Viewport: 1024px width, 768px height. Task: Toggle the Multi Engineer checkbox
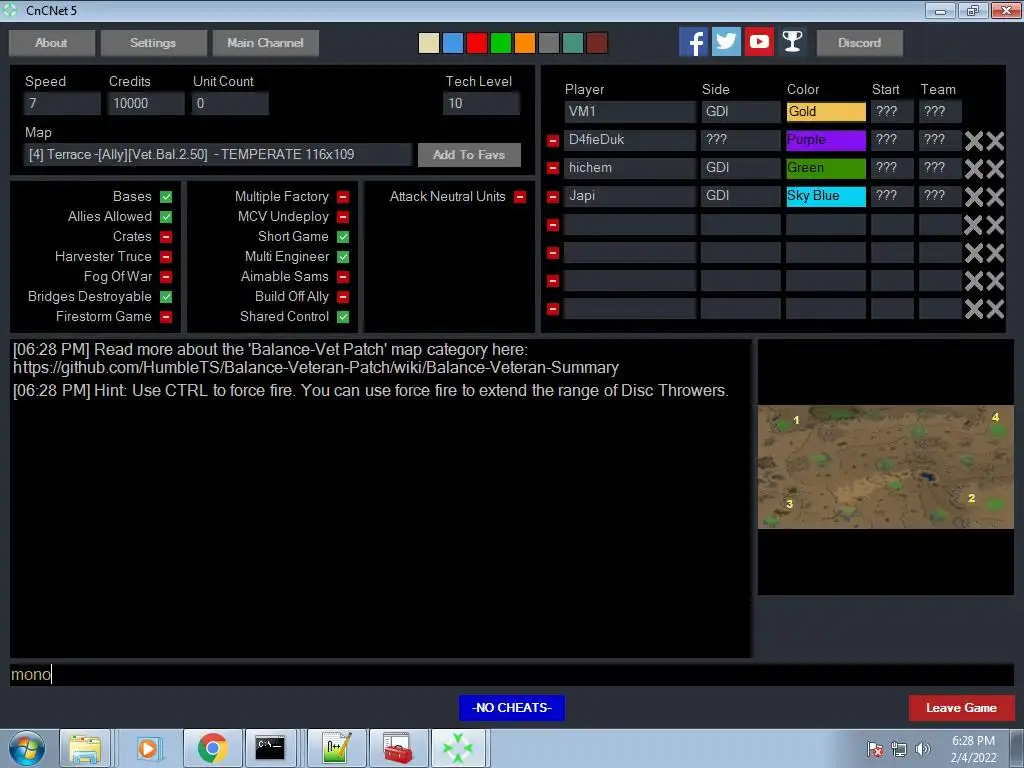pos(343,257)
